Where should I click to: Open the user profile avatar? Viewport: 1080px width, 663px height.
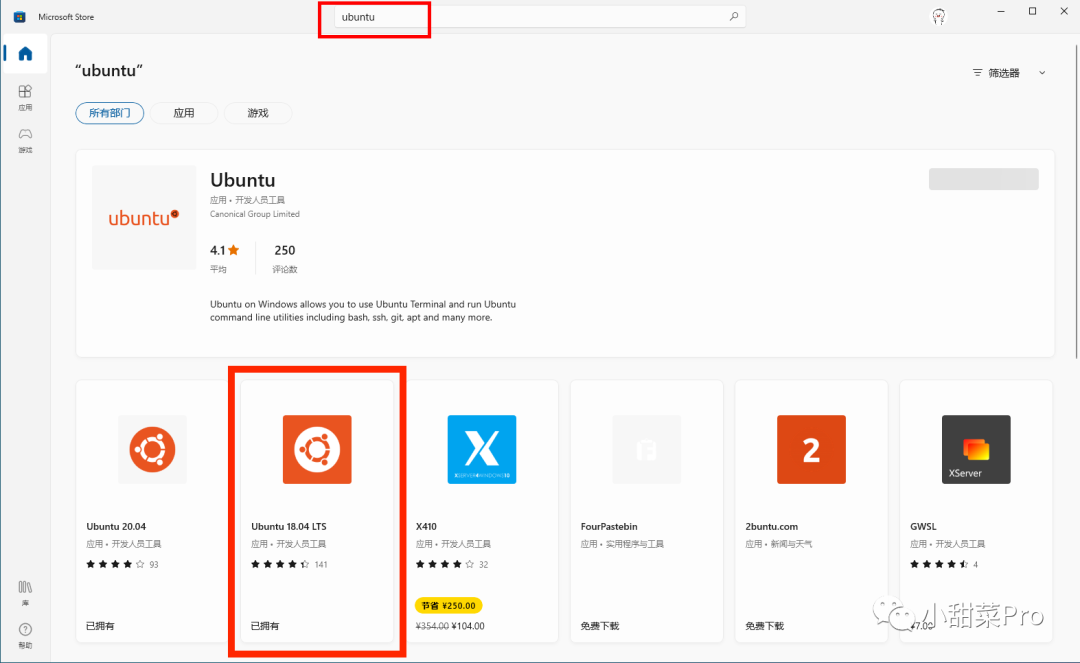[x=938, y=17]
